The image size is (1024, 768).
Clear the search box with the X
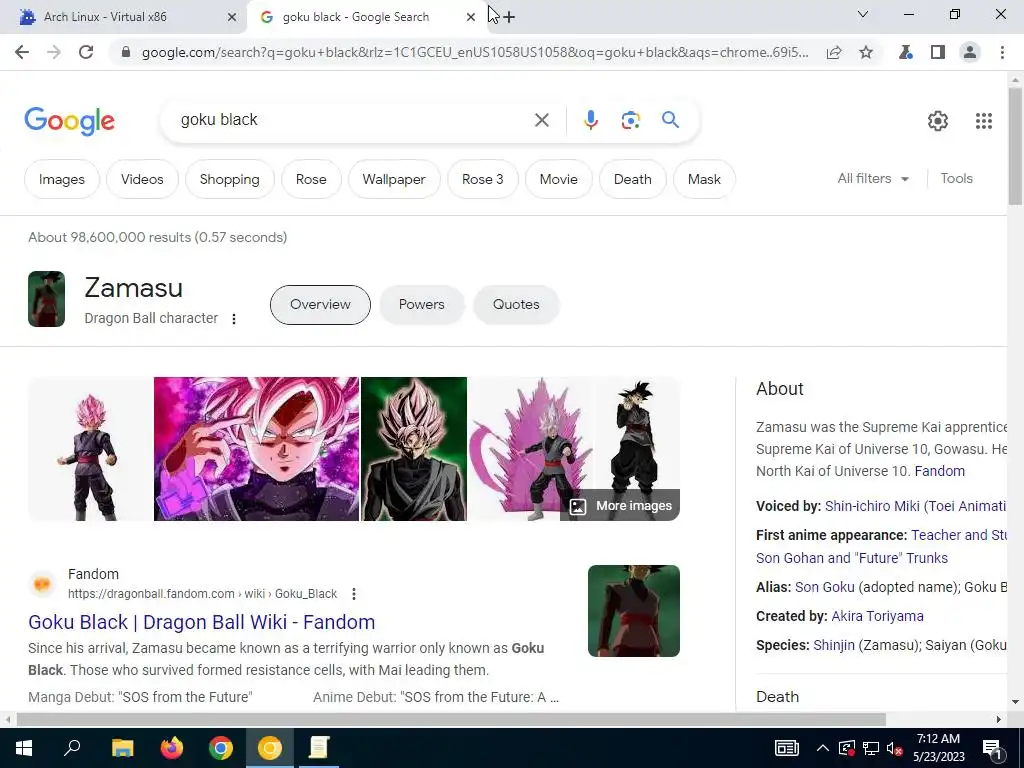(x=542, y=120)
